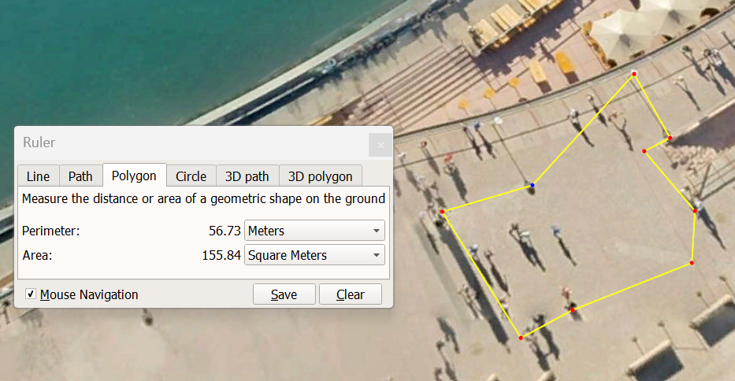
Task: Switch to the Circle tab
Action: coord(191,176)
